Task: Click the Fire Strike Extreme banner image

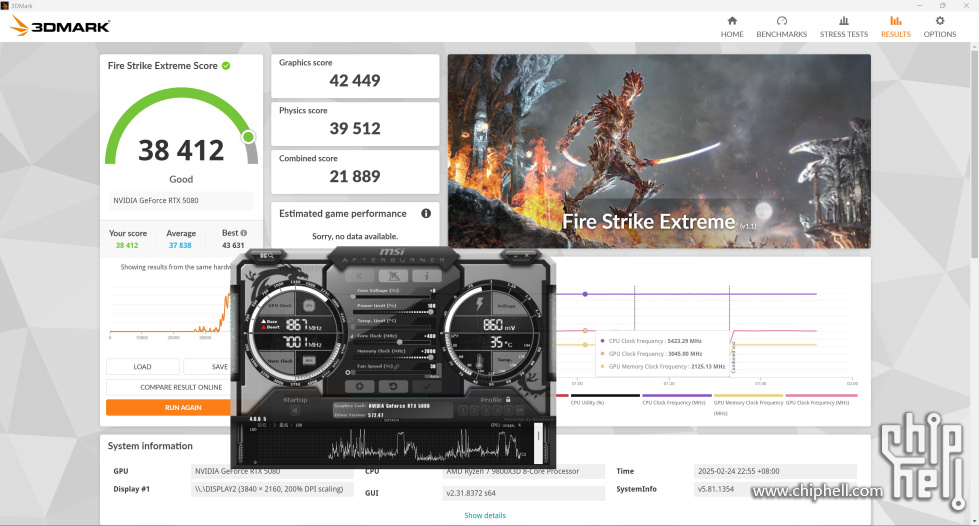Action: (x=659, y=151)
